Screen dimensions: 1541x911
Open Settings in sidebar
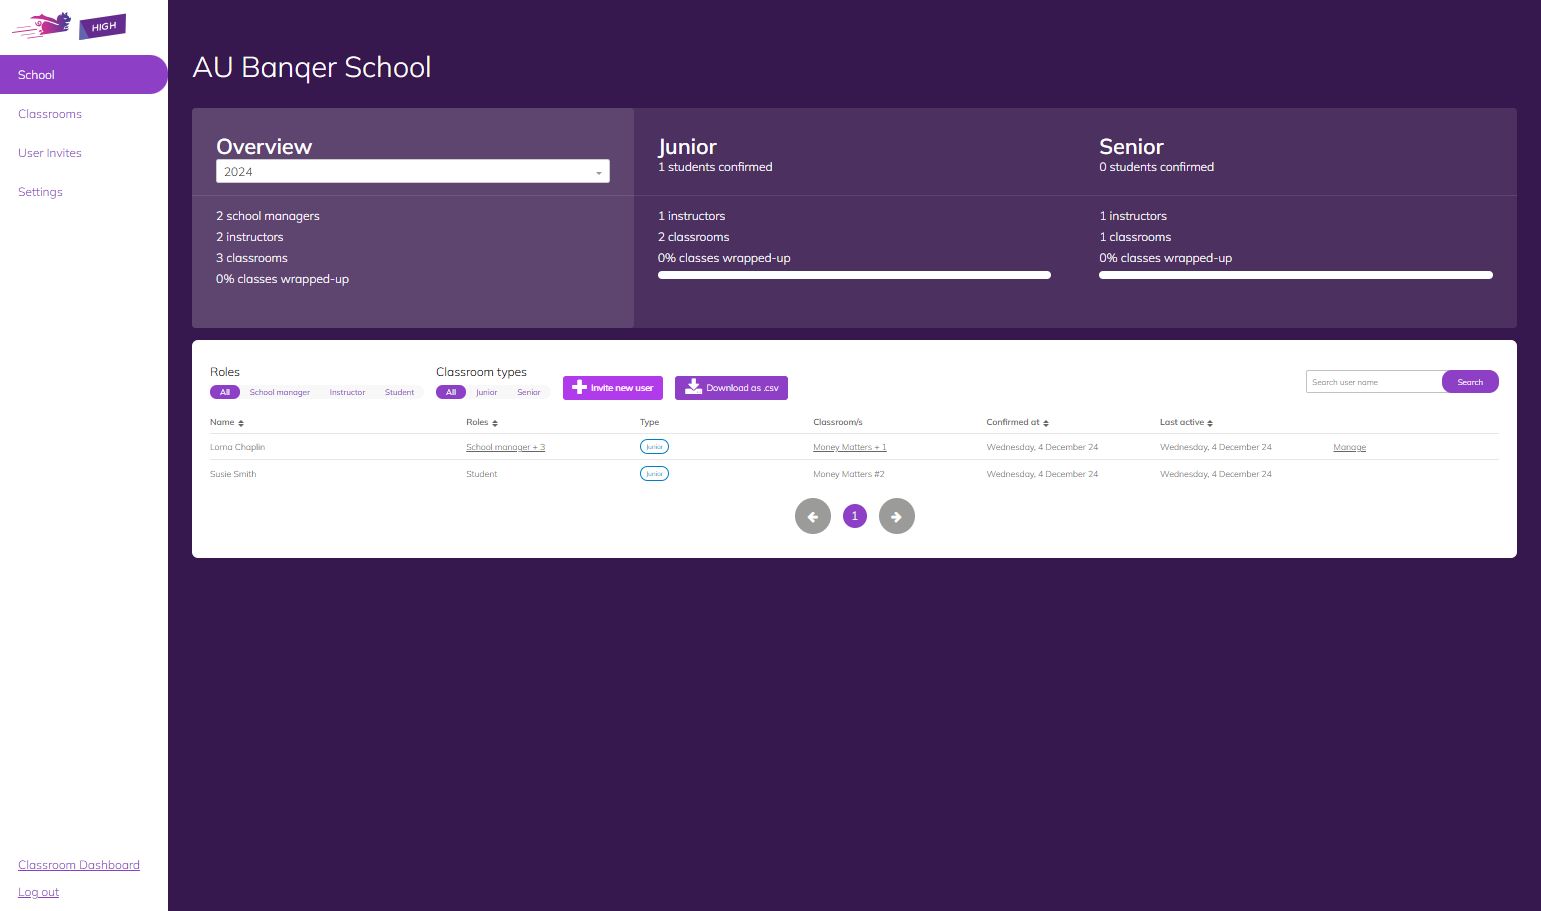tap(40, 192)
